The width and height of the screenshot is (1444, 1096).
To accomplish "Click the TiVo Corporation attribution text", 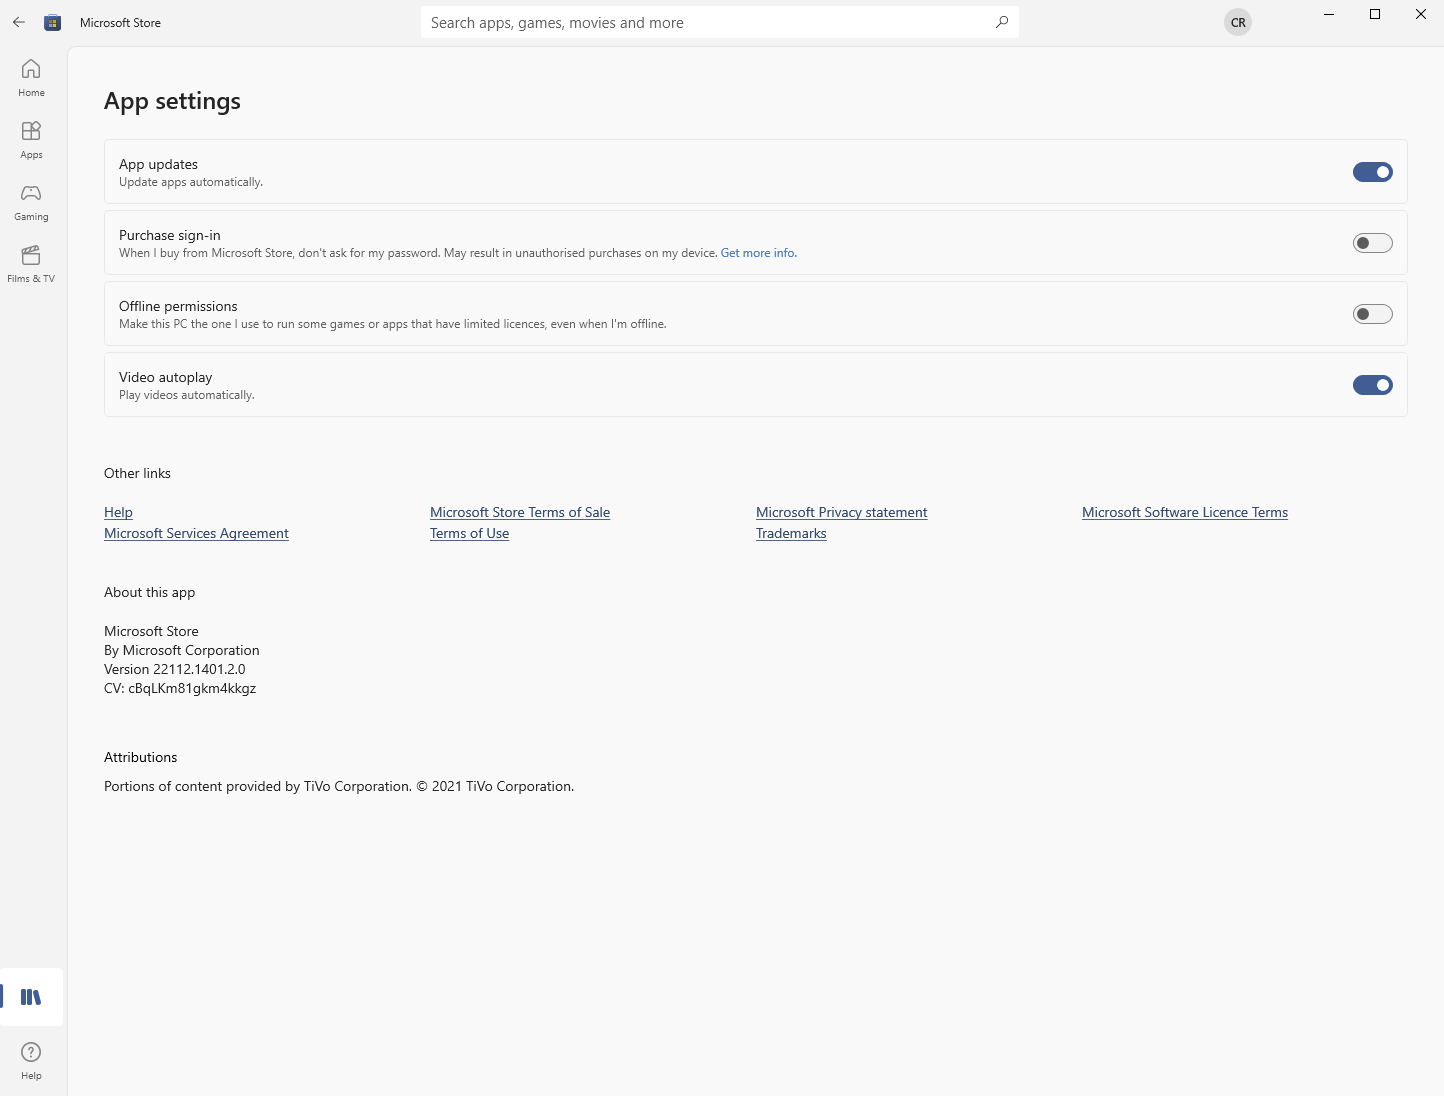I will [339, 786].
